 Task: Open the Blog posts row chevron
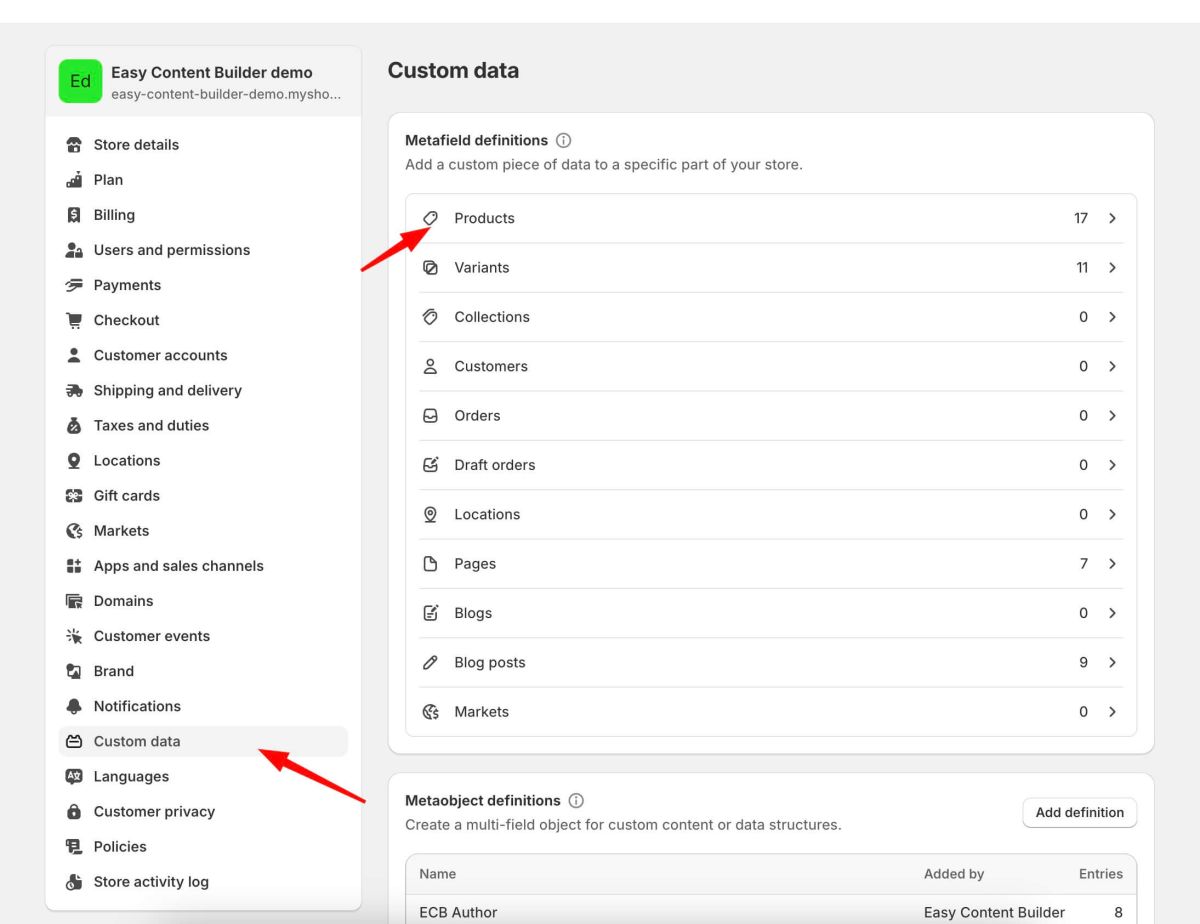tap(1112, 662)
